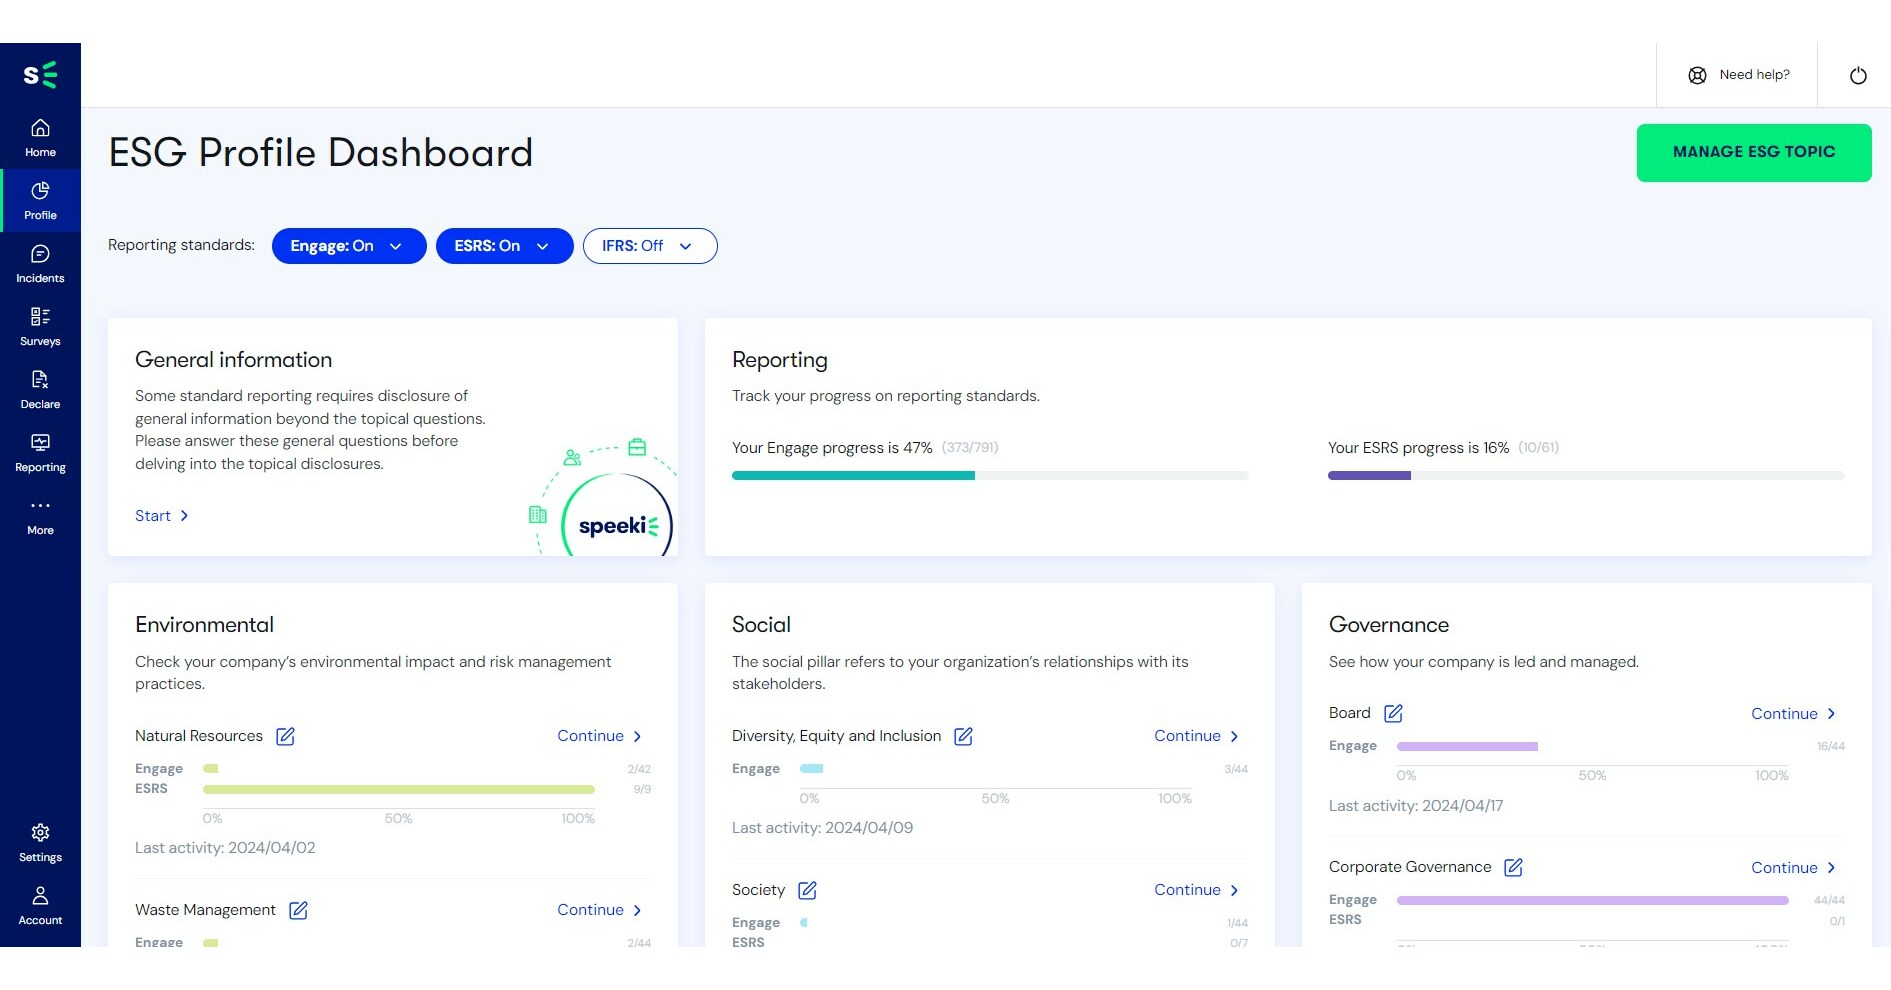Expand the Engage standard dropdown
The height and width of the screenshot is (990, 1891).
395,245
